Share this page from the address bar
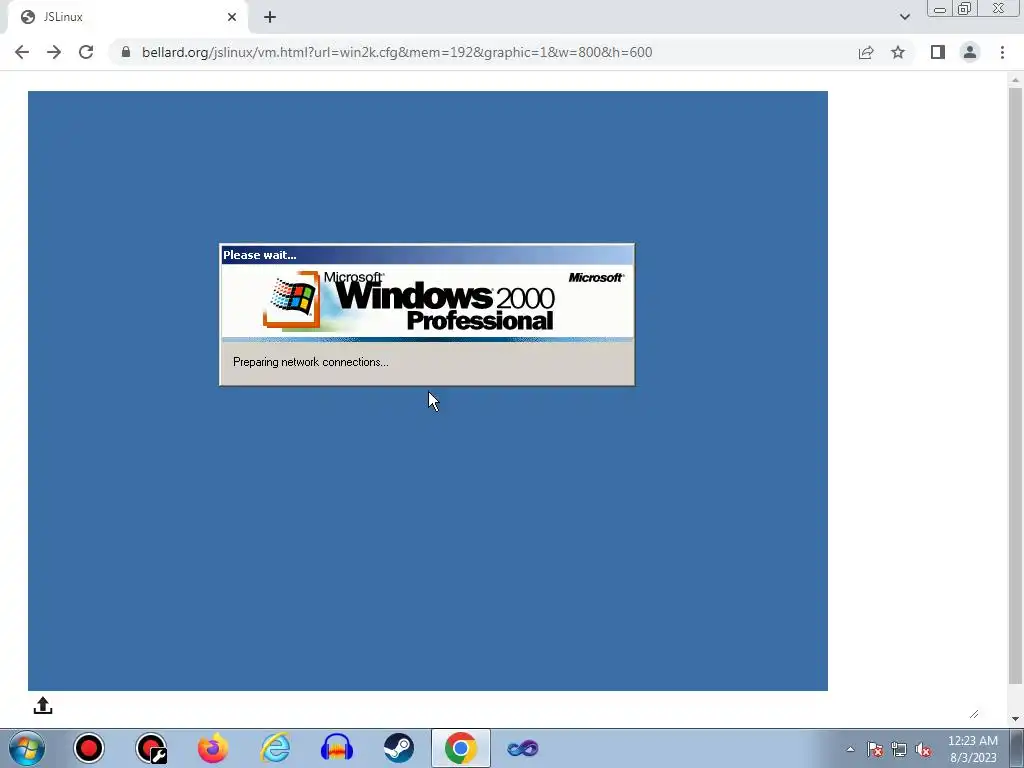The image size is (1024, 768). point(866,52)
